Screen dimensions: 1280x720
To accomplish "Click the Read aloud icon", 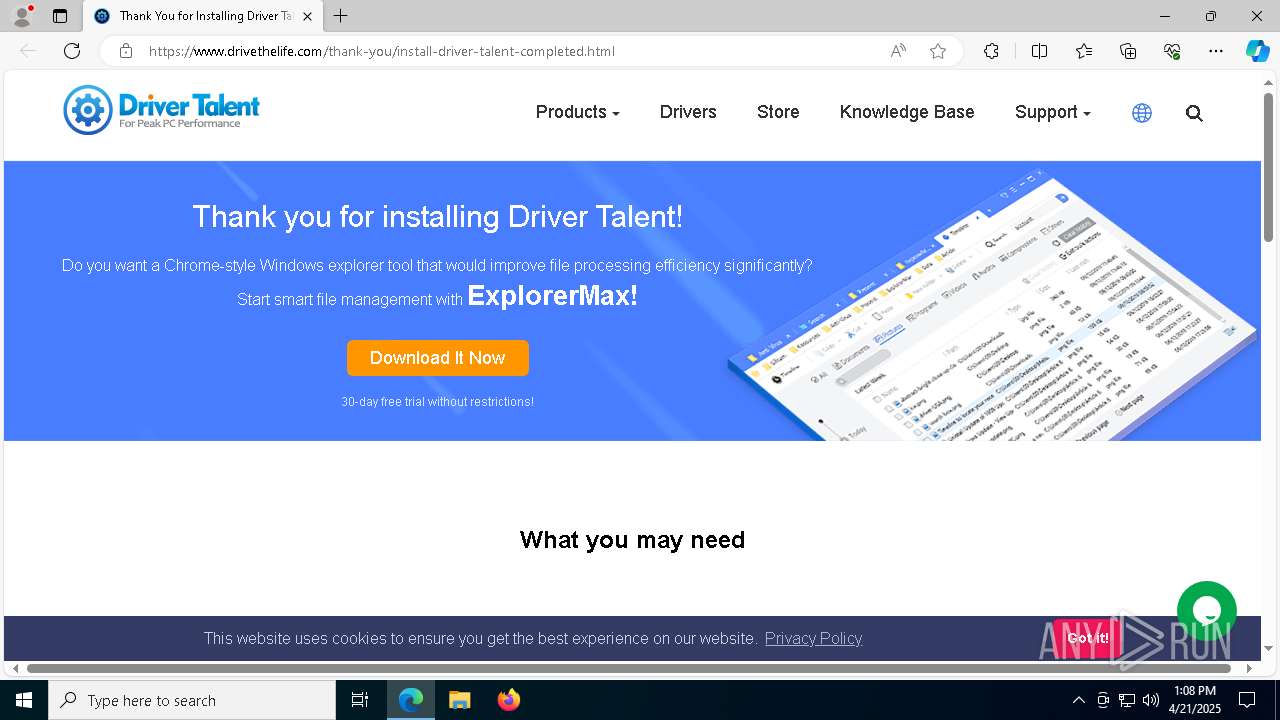I will pyautogui.click(x=898, y=51).
